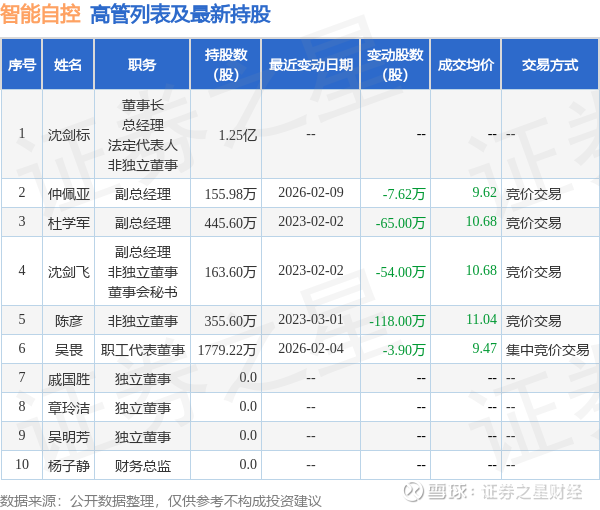Screen dimensions: 600x510
Task: Click the 财务总监 position
Action: tap(142, 466)
